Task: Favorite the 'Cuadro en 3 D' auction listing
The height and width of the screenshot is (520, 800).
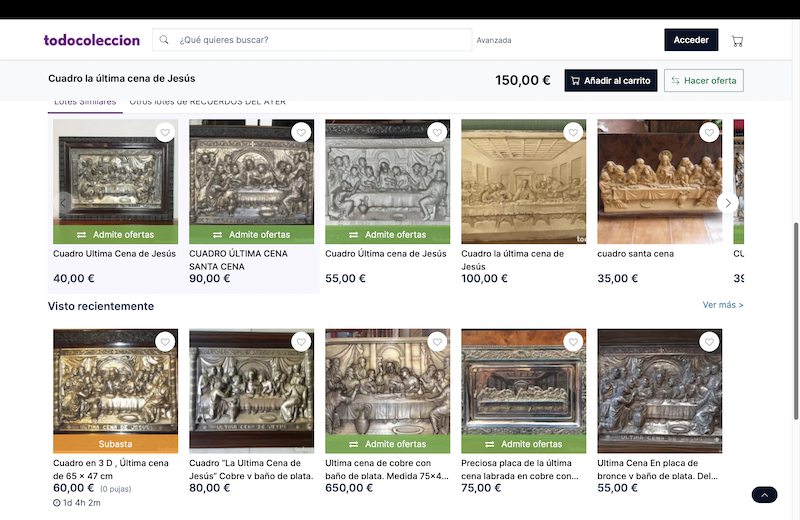Action: click(x=165, y=342)
